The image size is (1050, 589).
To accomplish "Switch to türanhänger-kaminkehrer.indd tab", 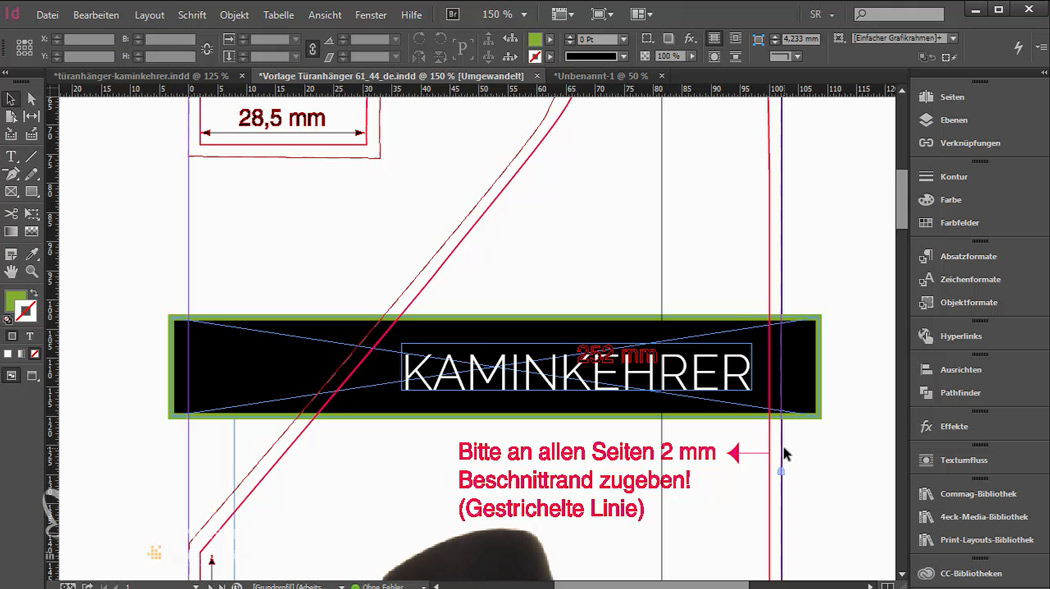I will pyautogui.click(x=141, y=76).
